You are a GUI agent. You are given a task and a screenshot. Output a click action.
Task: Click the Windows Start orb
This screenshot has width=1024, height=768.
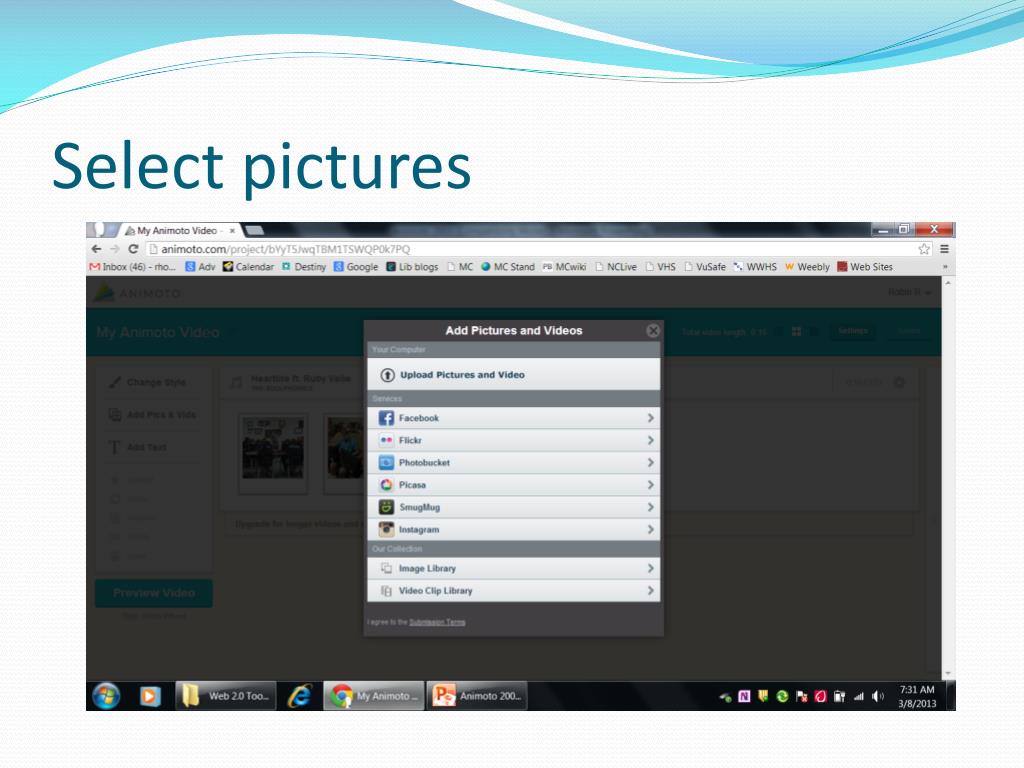106,696
